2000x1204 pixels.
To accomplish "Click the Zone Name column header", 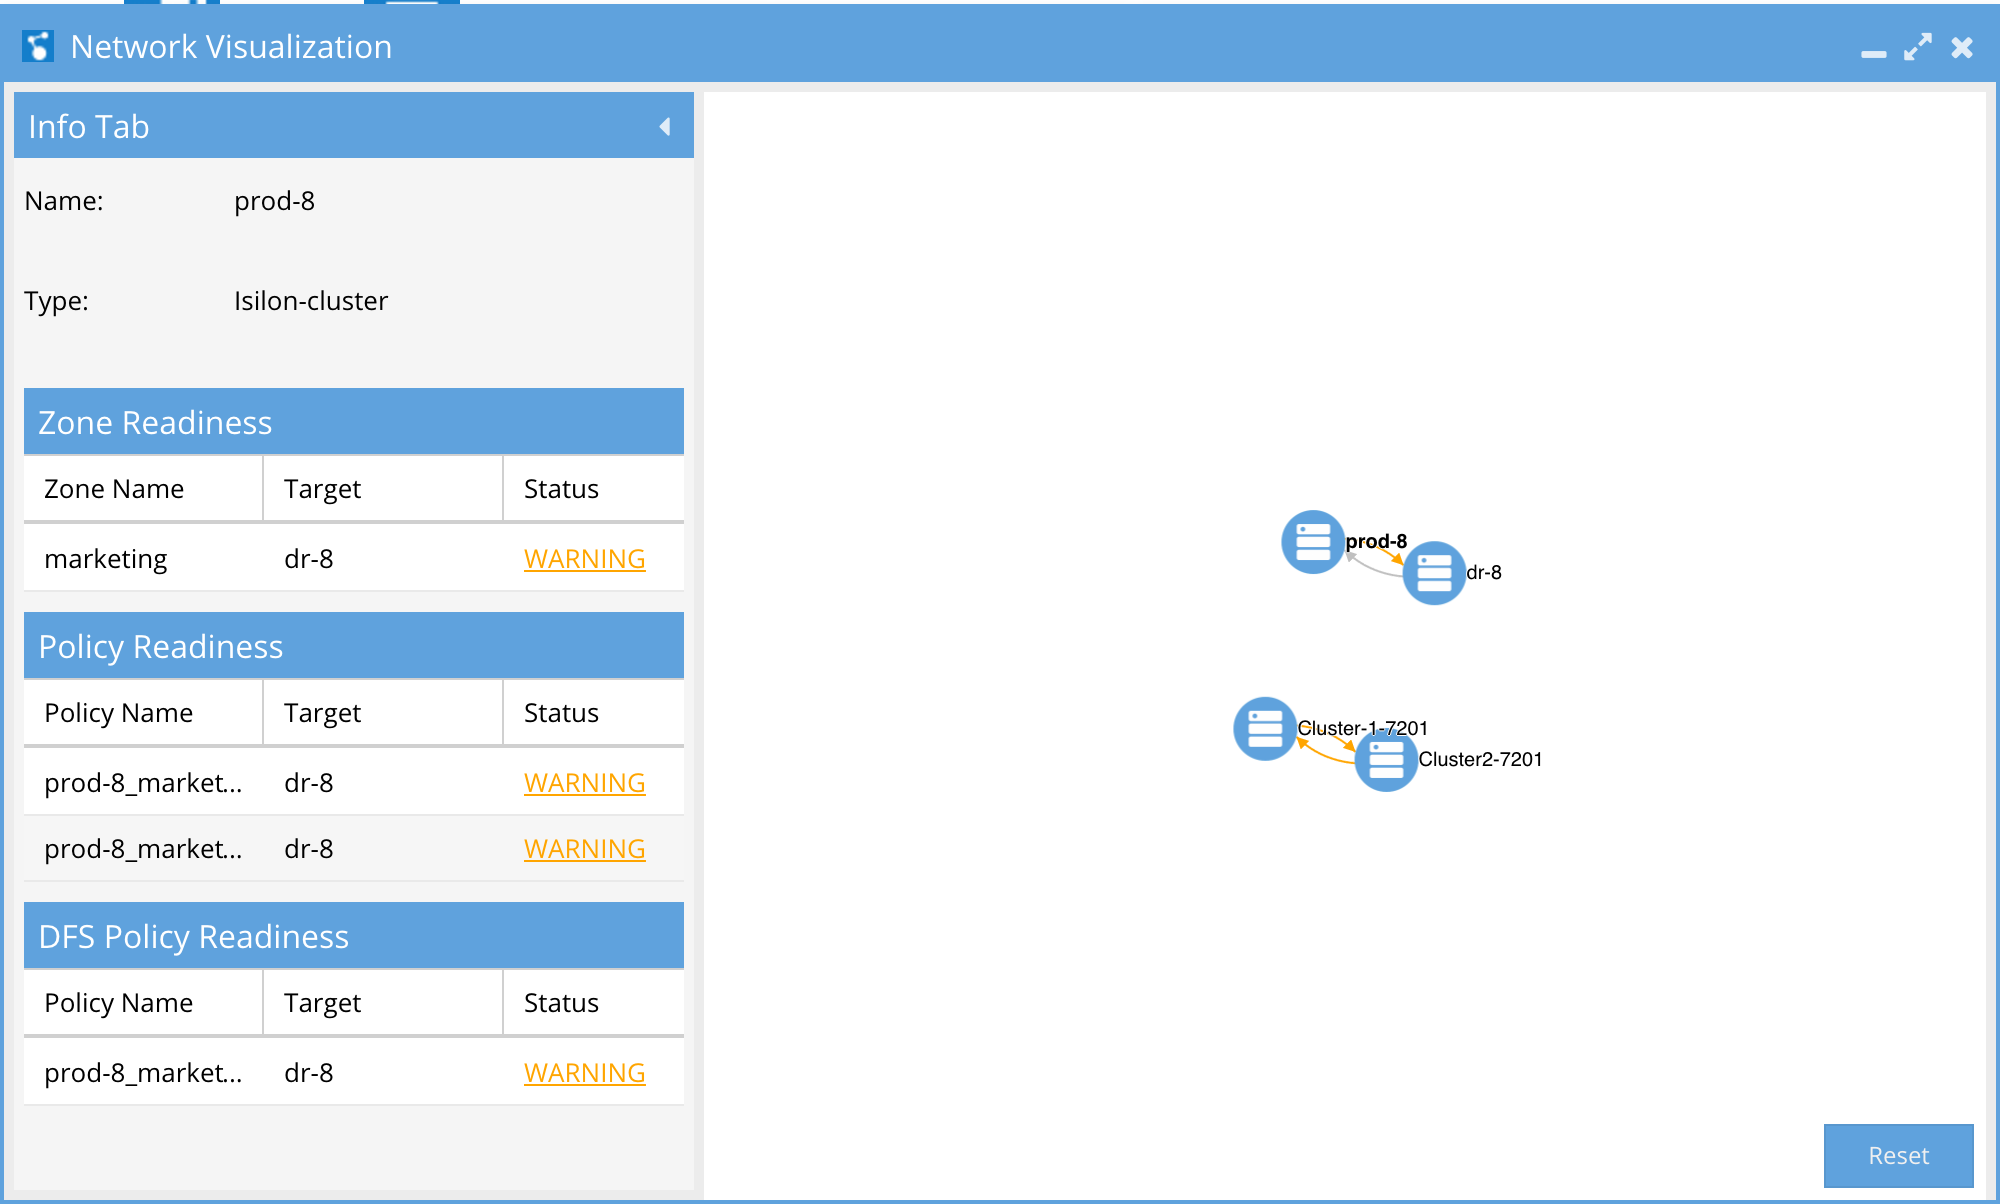I will click(143, 489).
